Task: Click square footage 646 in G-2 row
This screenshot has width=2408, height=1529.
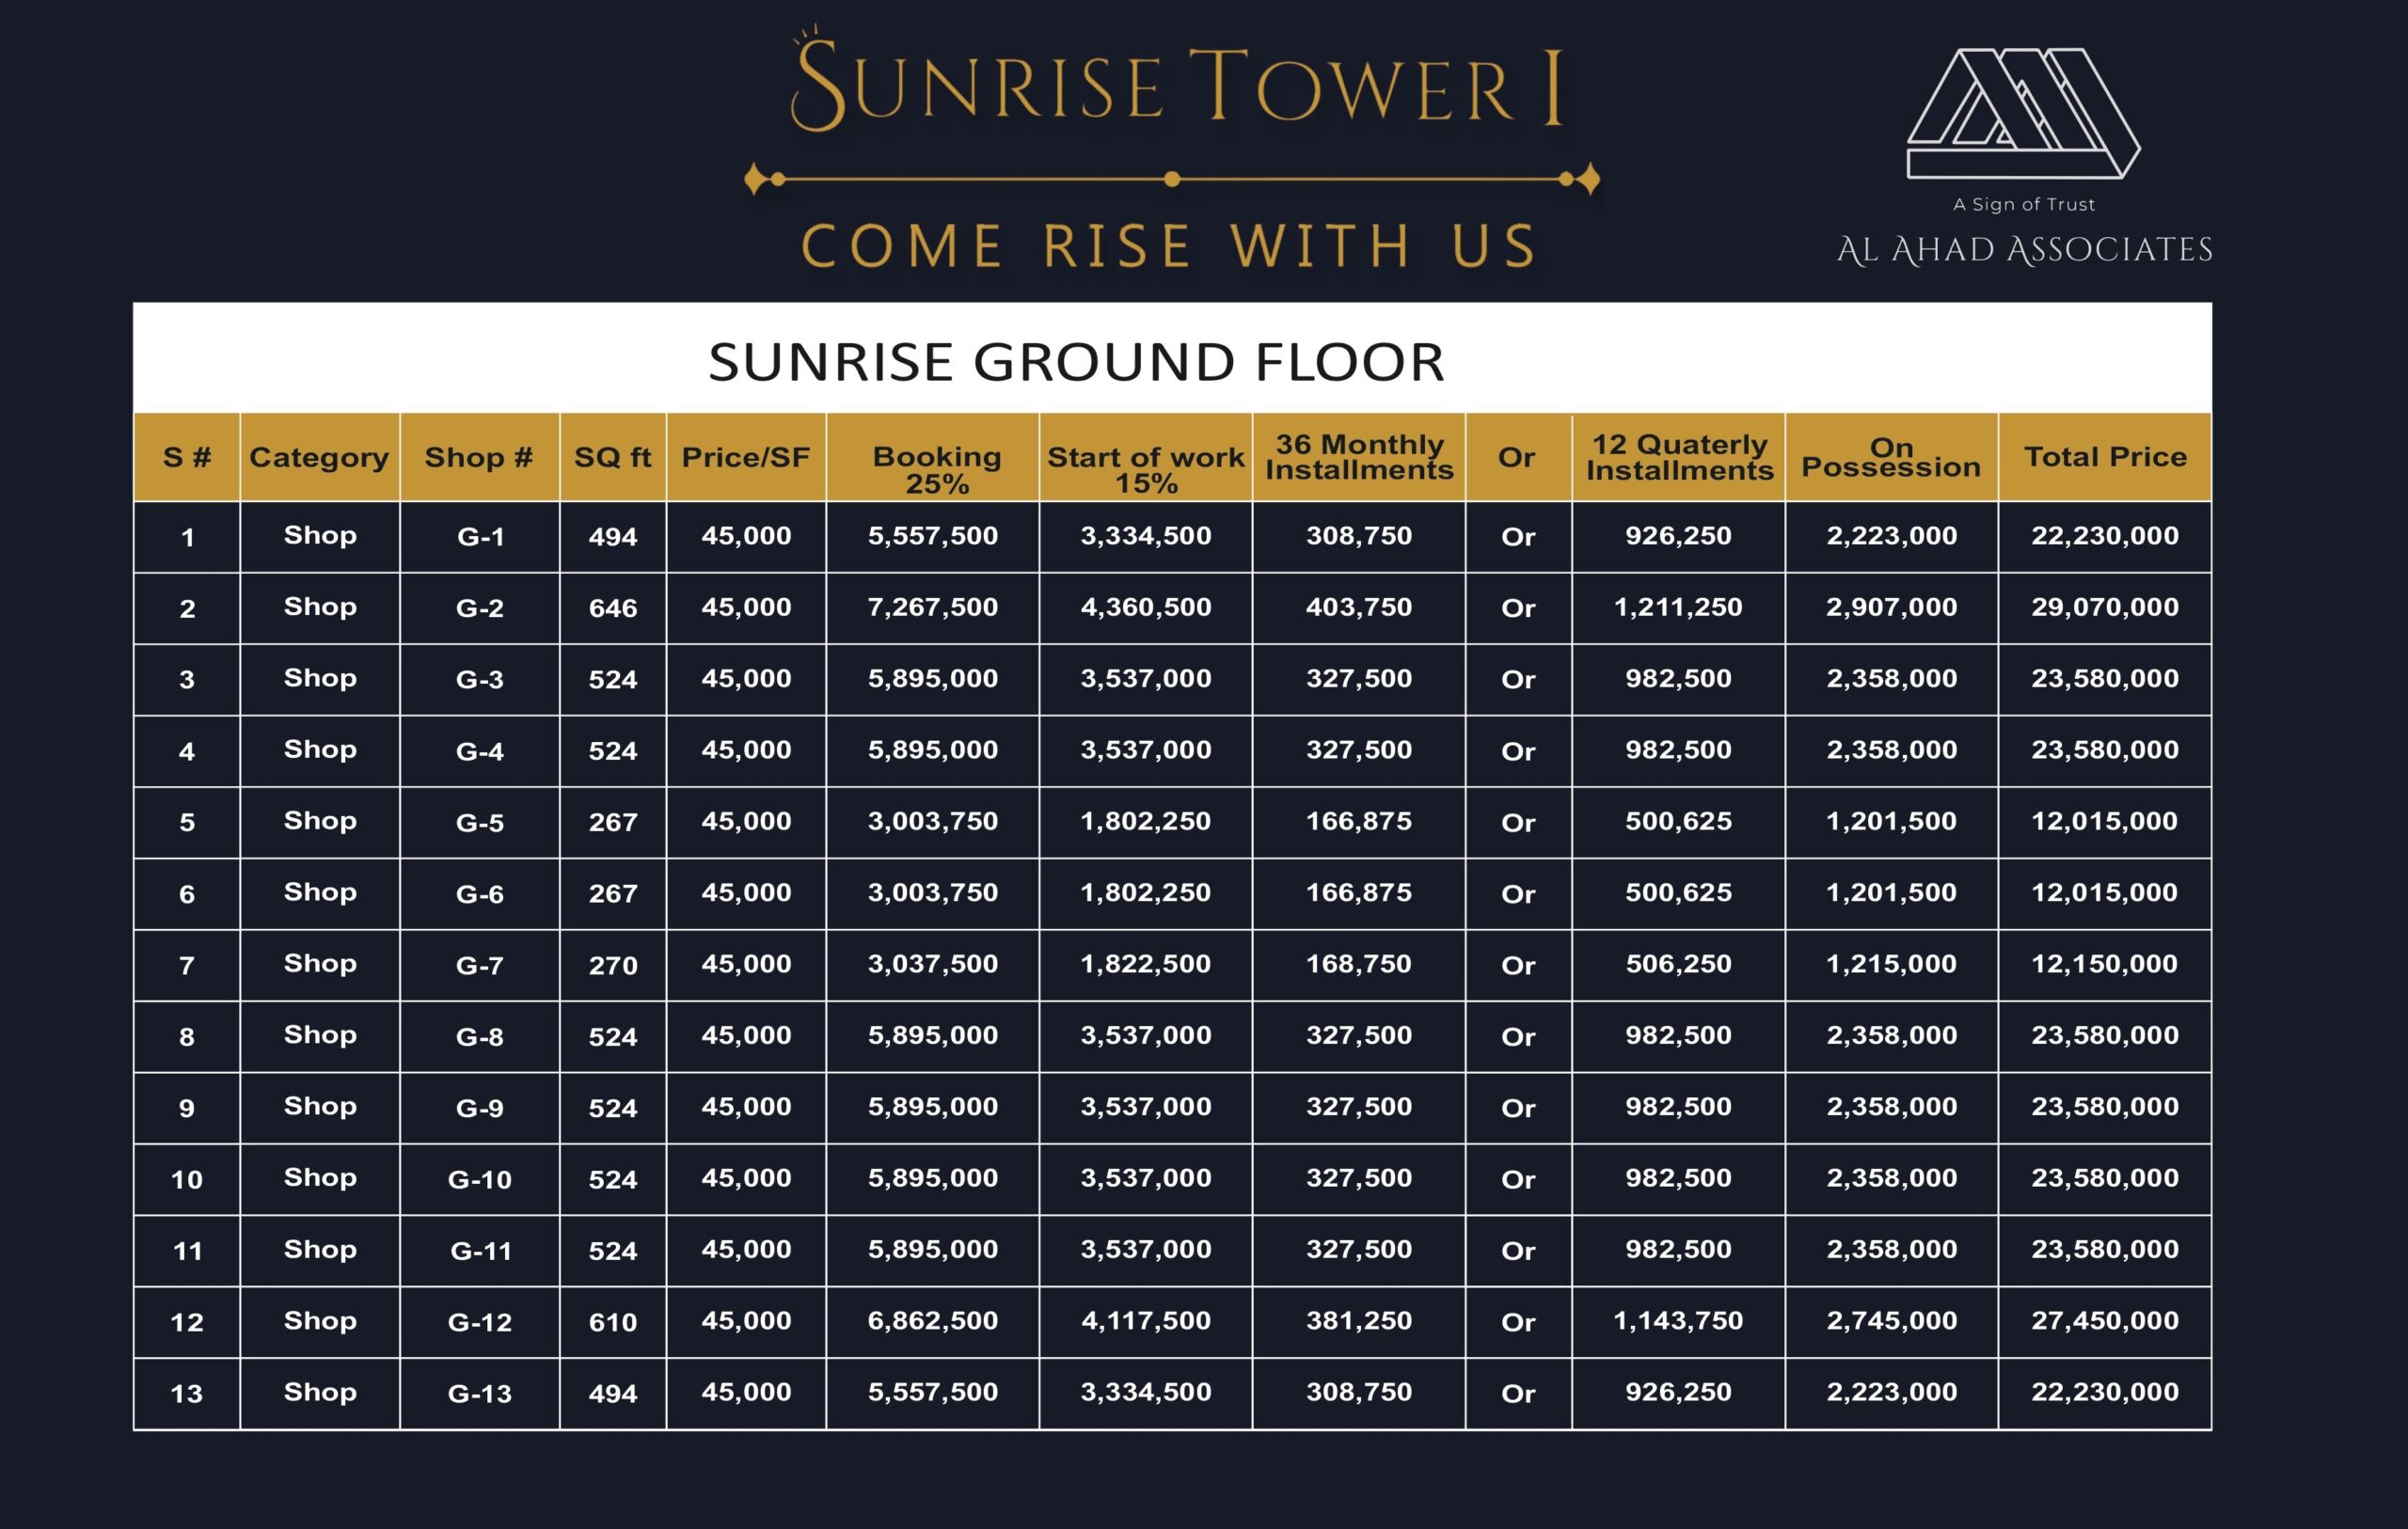Action: tap(613, 608)
